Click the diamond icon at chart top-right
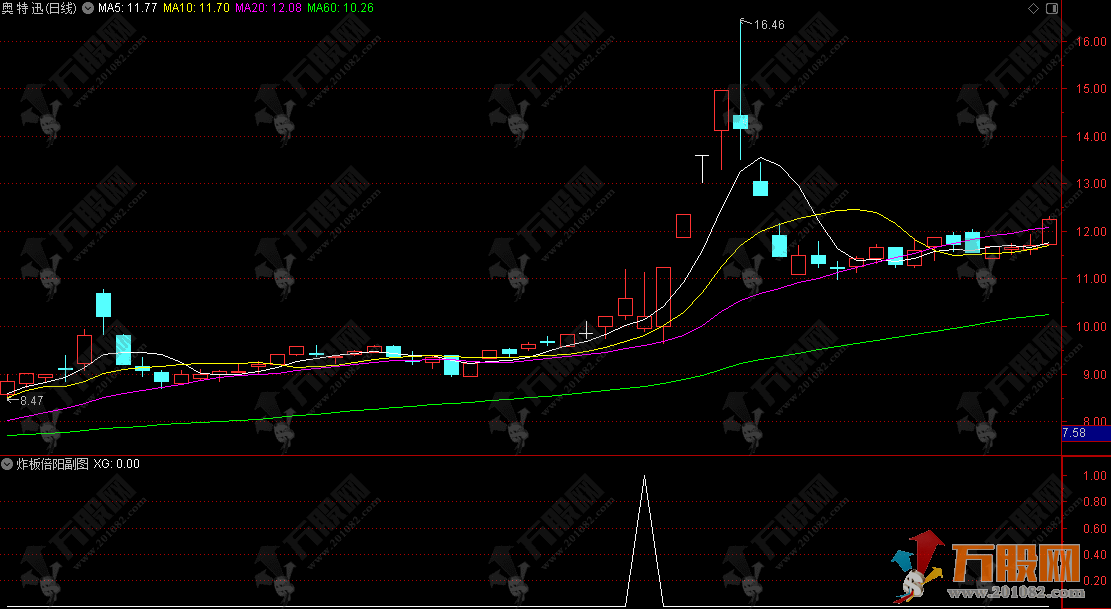1111x609 pixels. click(1033, 8)
